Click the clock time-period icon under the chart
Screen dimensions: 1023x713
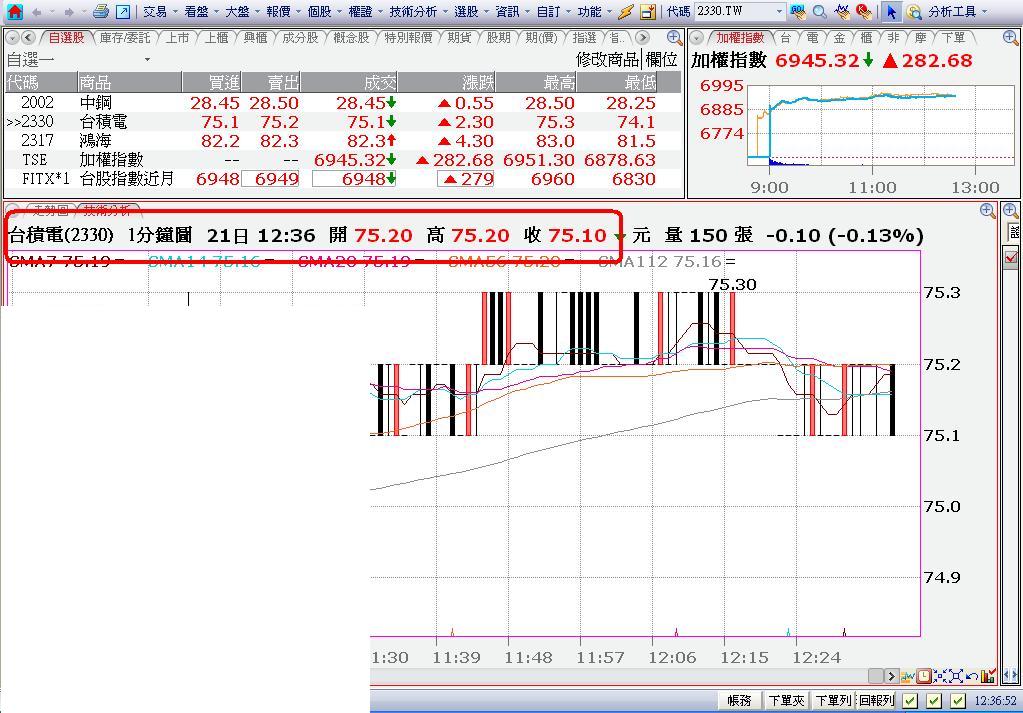click(924, 676)
